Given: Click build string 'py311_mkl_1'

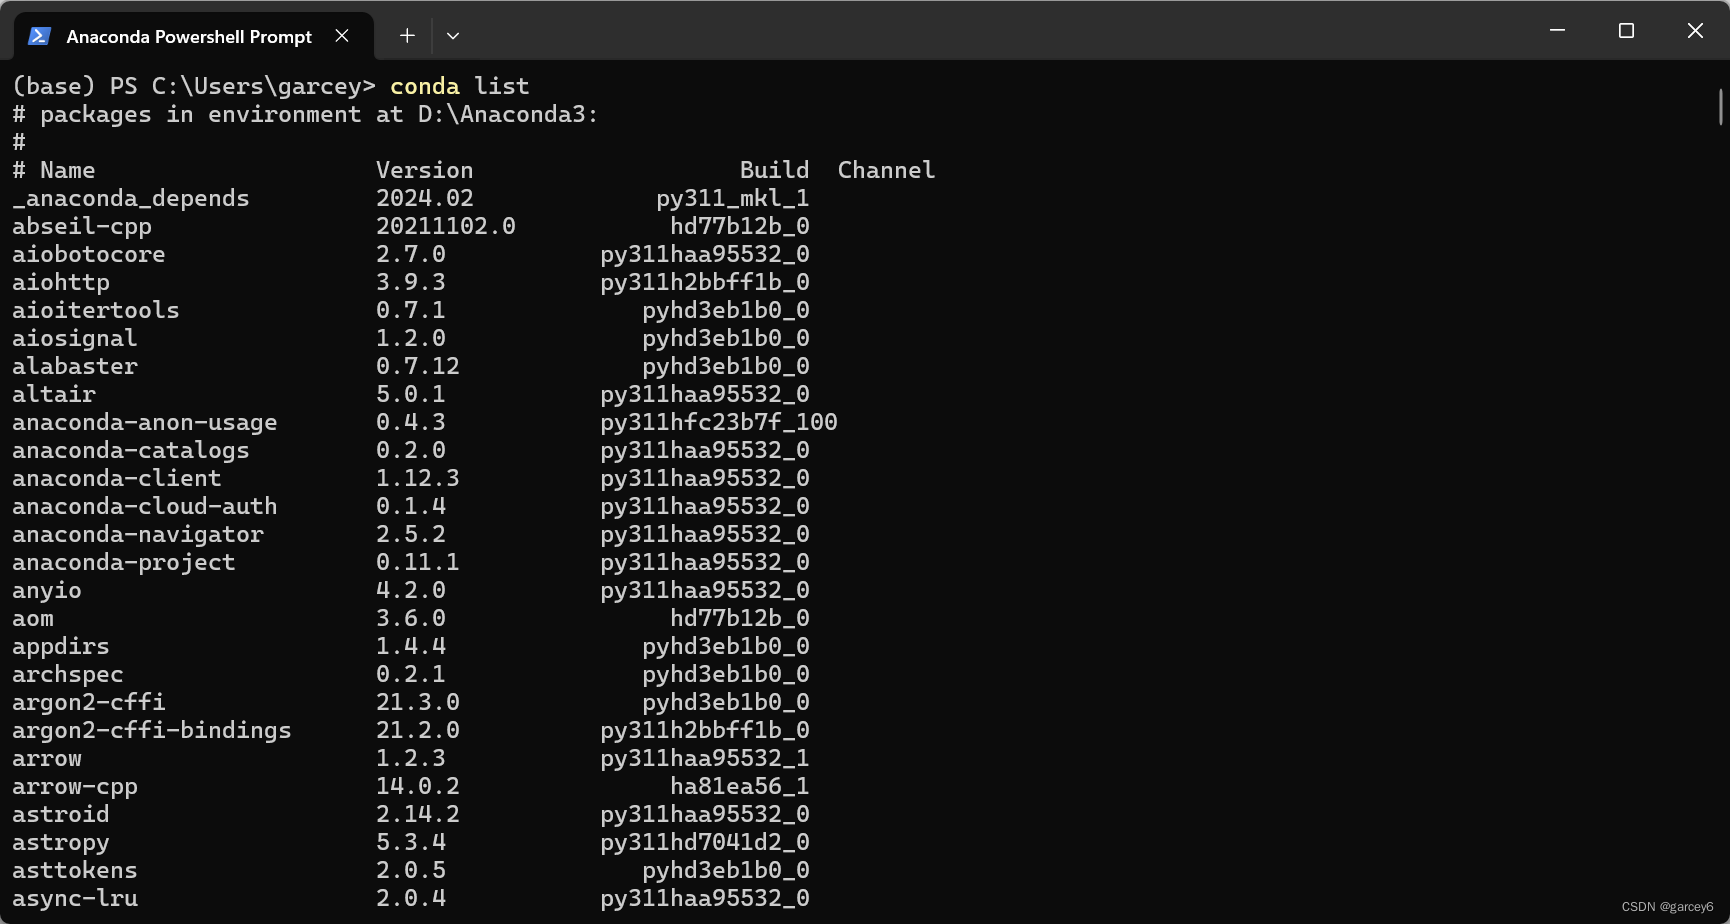Looking at the screenshot, I should (x=732, y=198).
